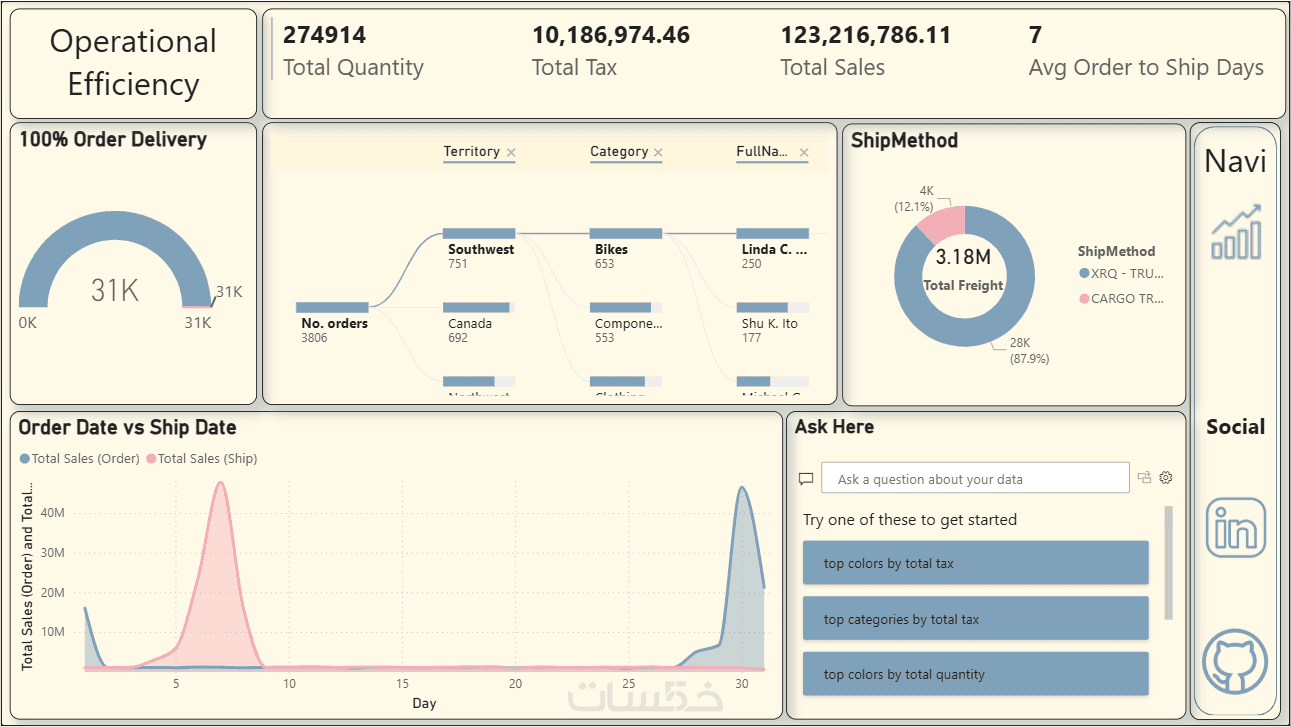Click the "top categories by total tax" suggestion
This screenshot has height=727, width=1291.
pos(976,619)
